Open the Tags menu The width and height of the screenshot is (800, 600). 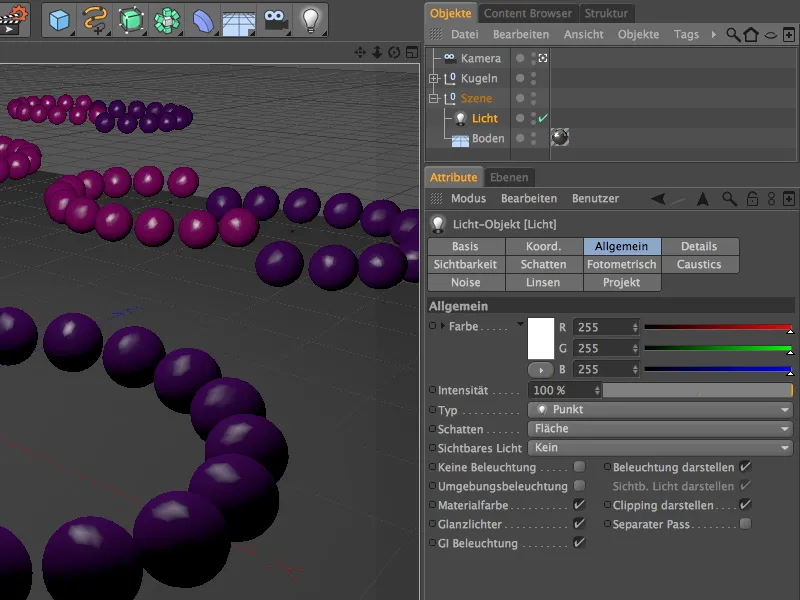point(686,35)
